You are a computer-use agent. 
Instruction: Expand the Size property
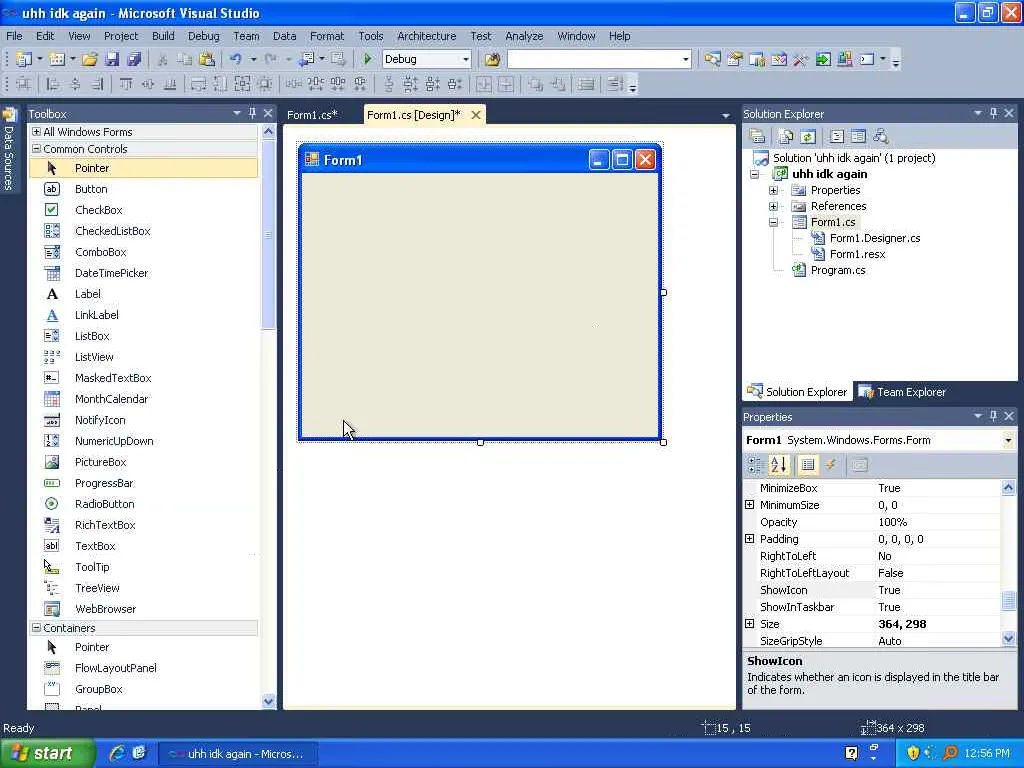coord(750,624)
